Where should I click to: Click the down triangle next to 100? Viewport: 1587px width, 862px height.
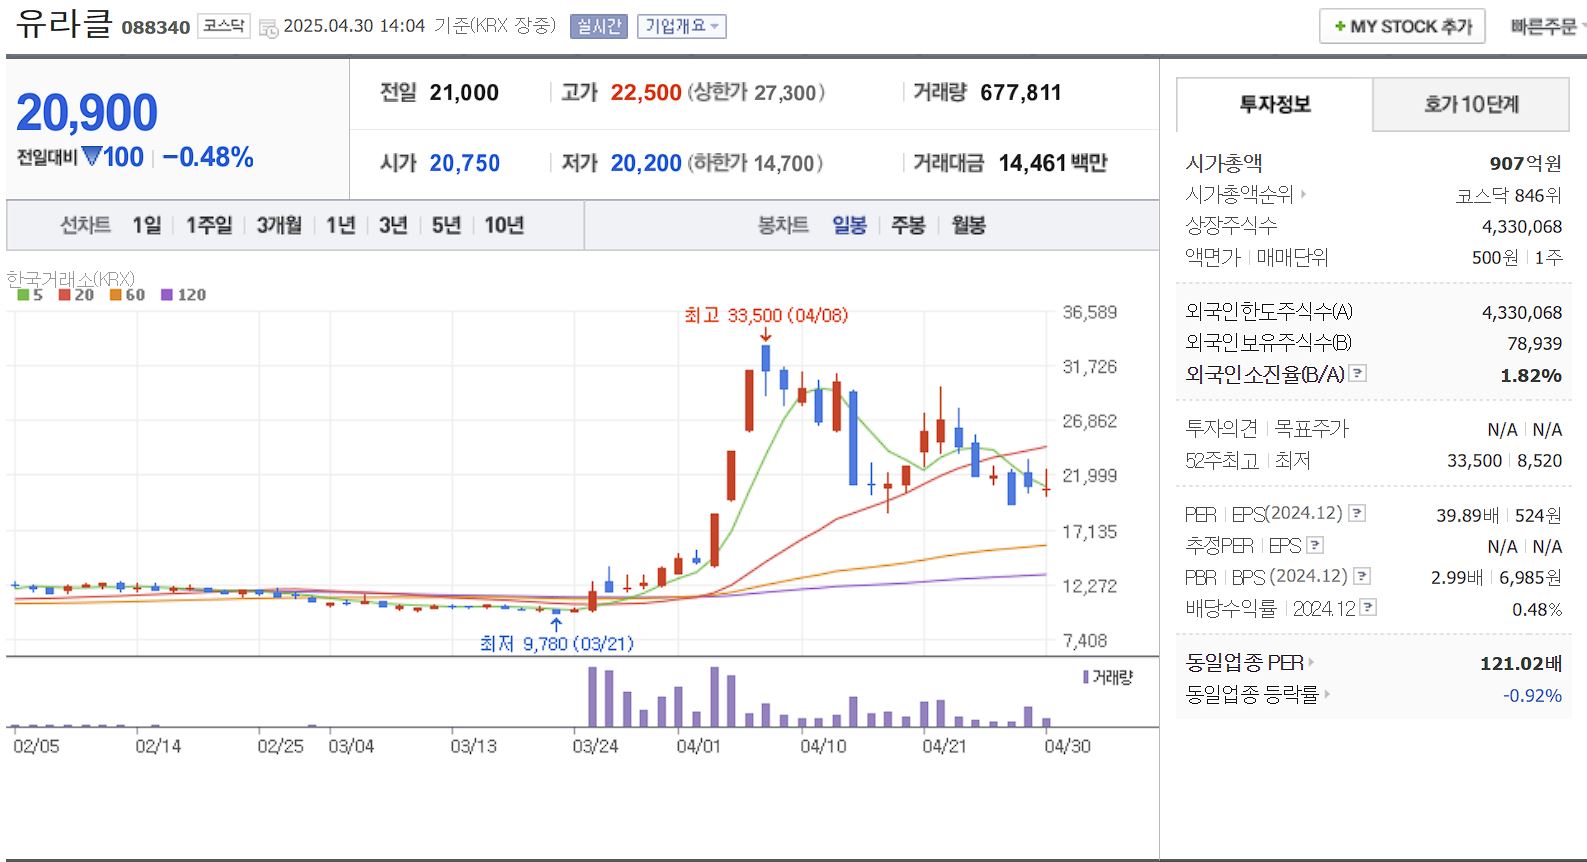coord(91,156)
